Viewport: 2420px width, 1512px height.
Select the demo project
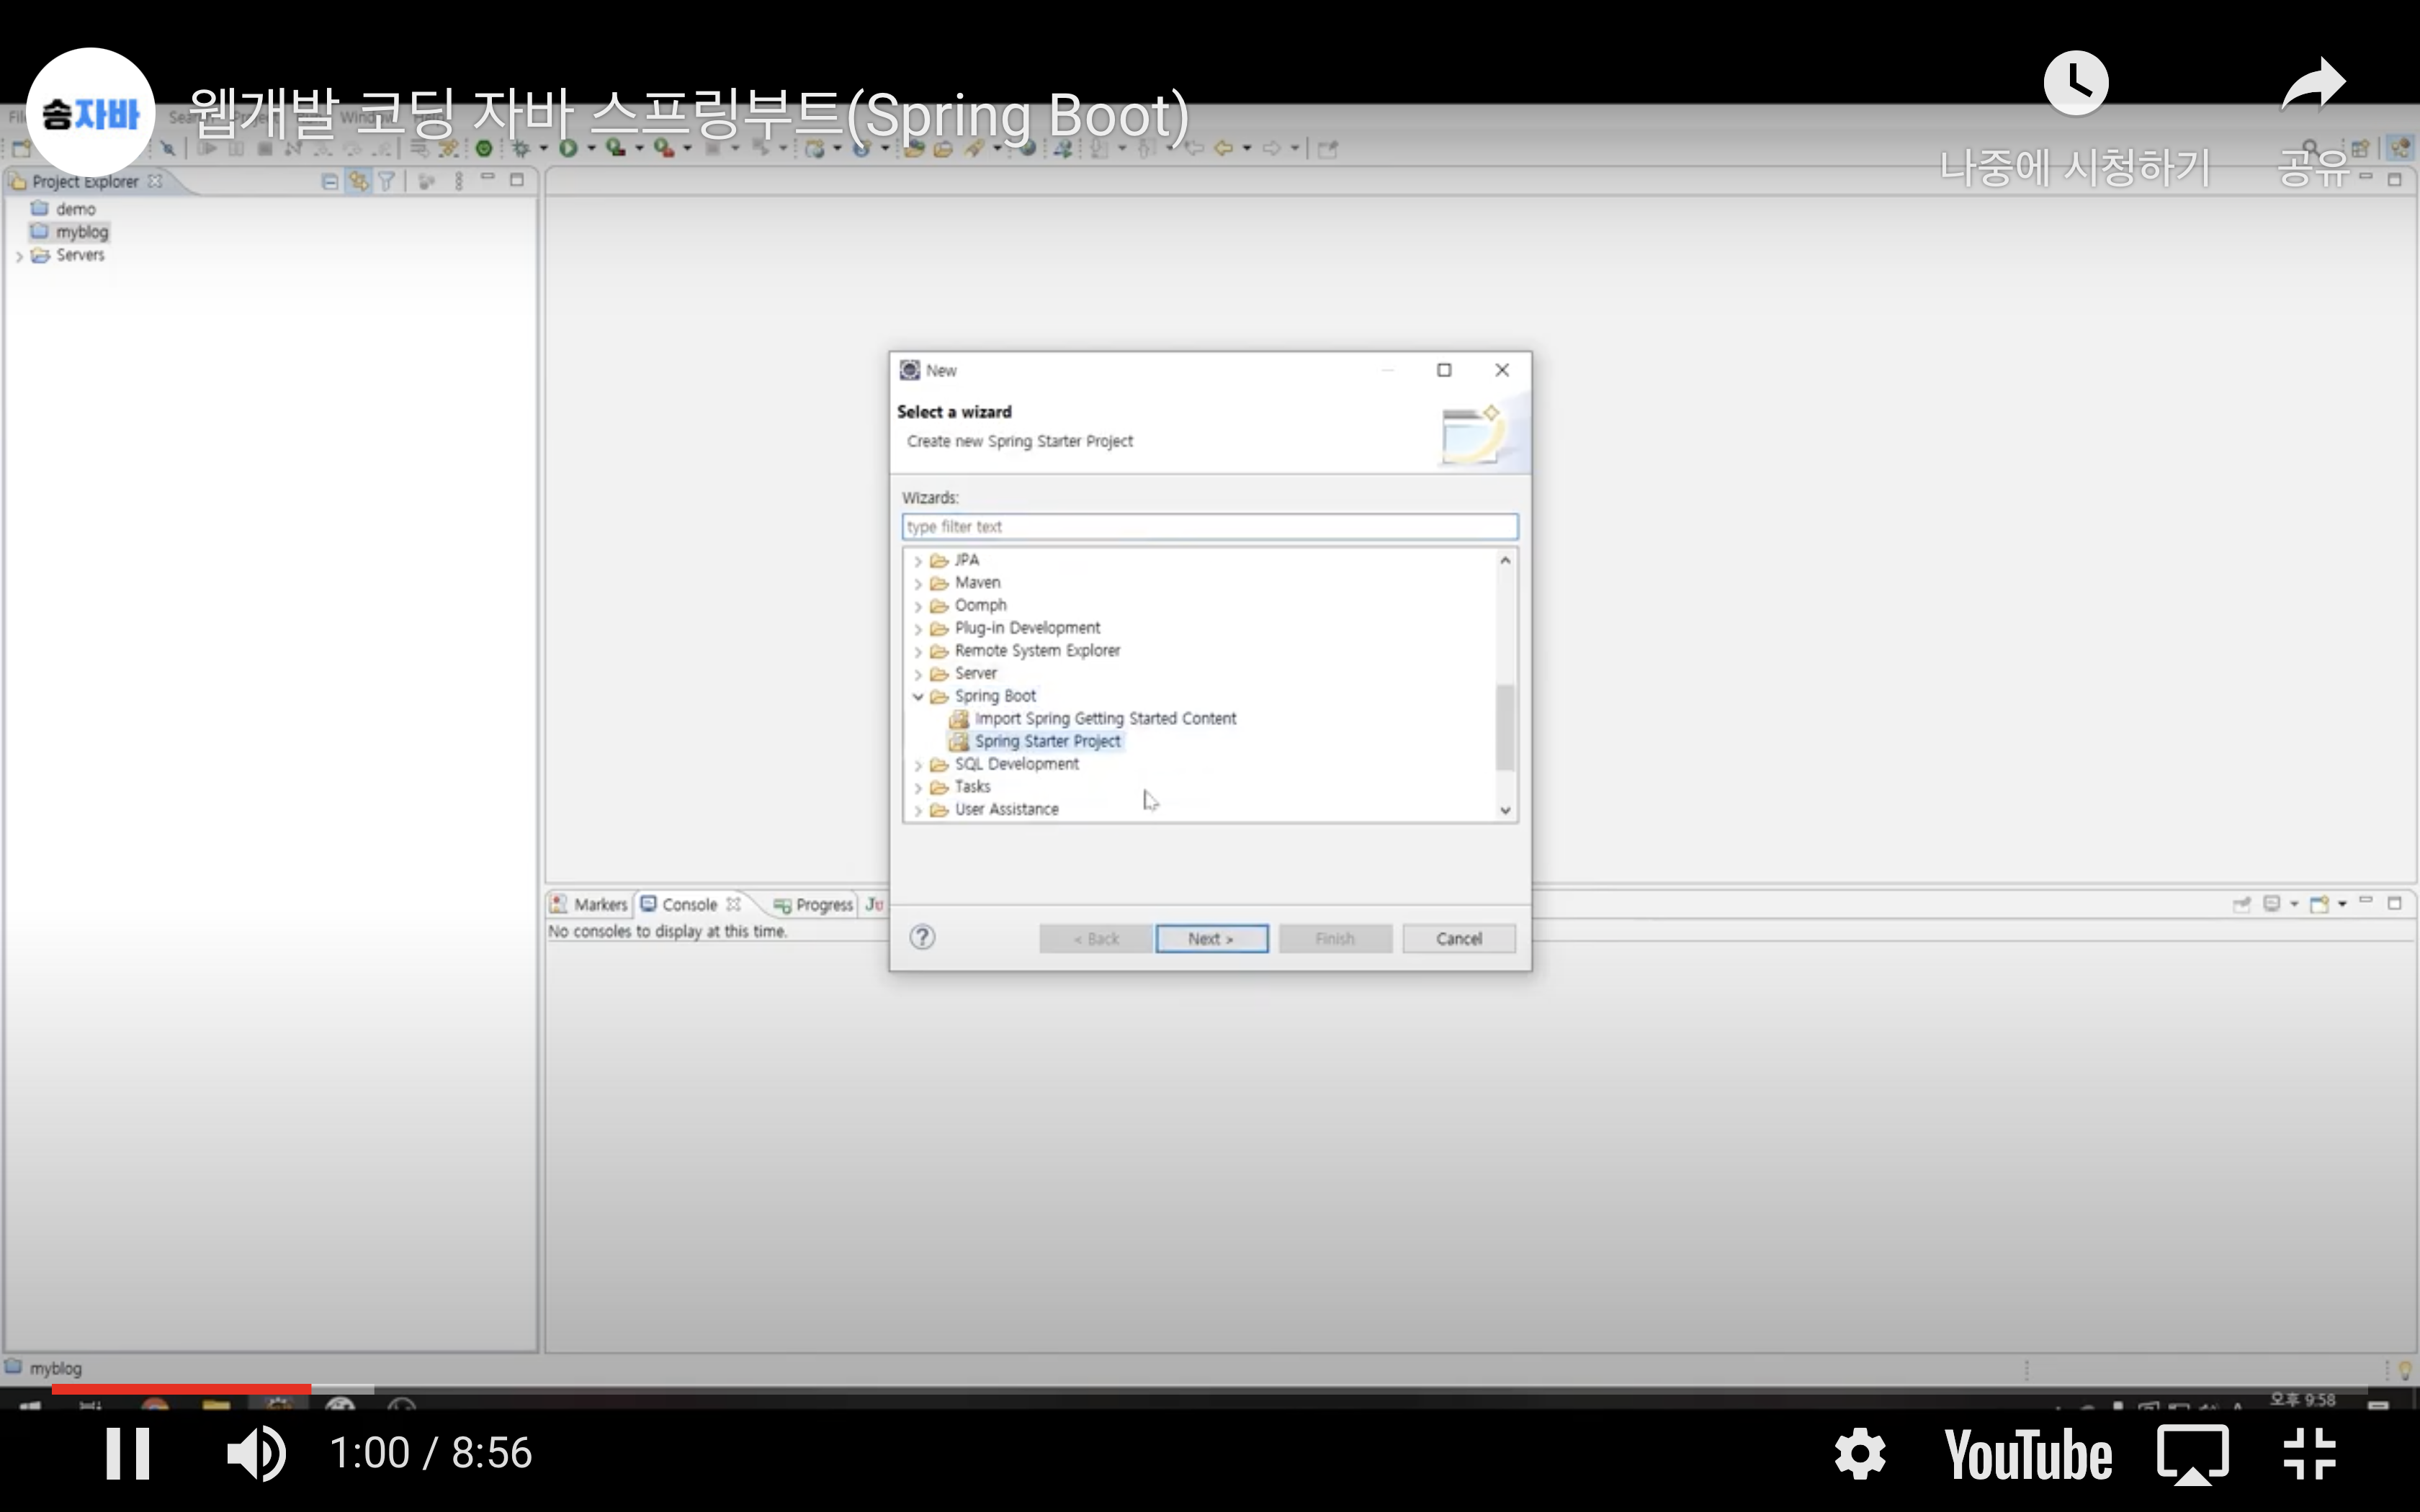click(64, 209)
